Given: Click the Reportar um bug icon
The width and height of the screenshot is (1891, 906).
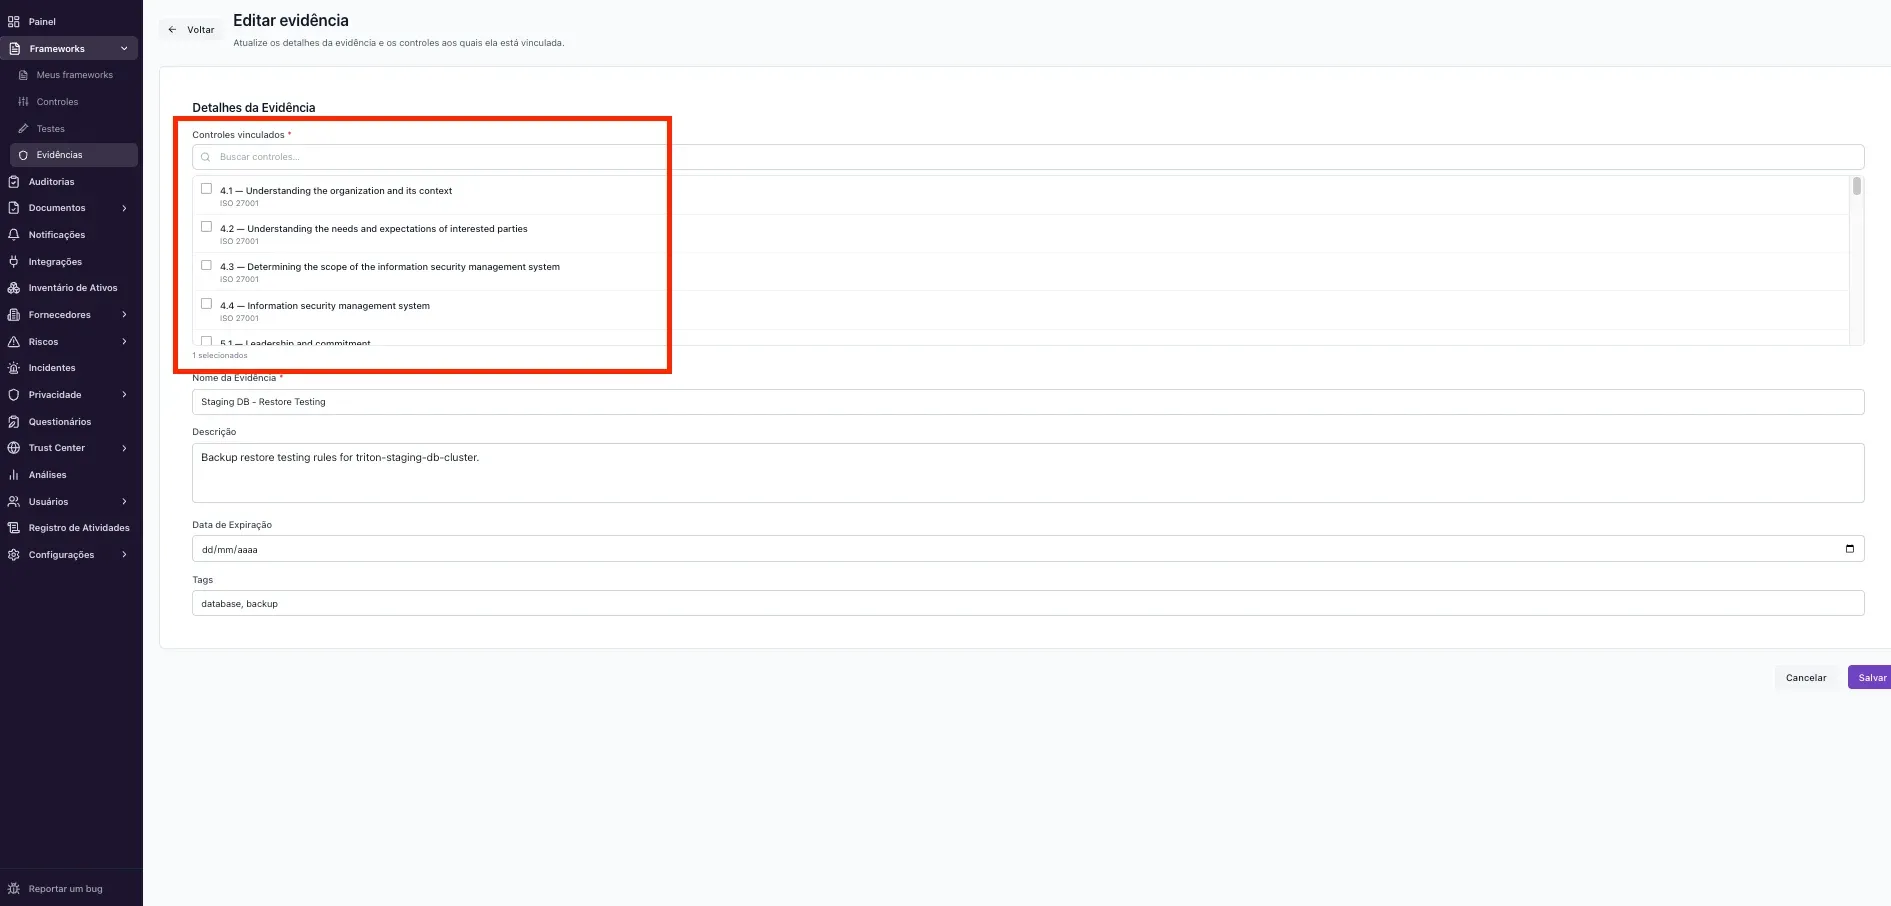Looking at the screenshot, I should [x=14, y=889].
